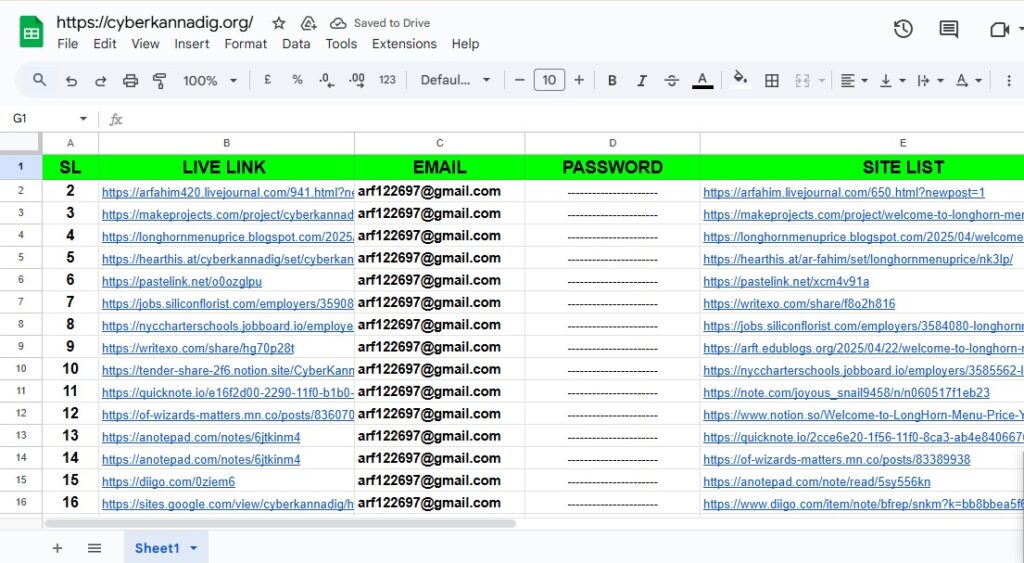This screenshot has width=1024, height=563.
Task: Format as currency pound
Action: [x=268, y=80]
